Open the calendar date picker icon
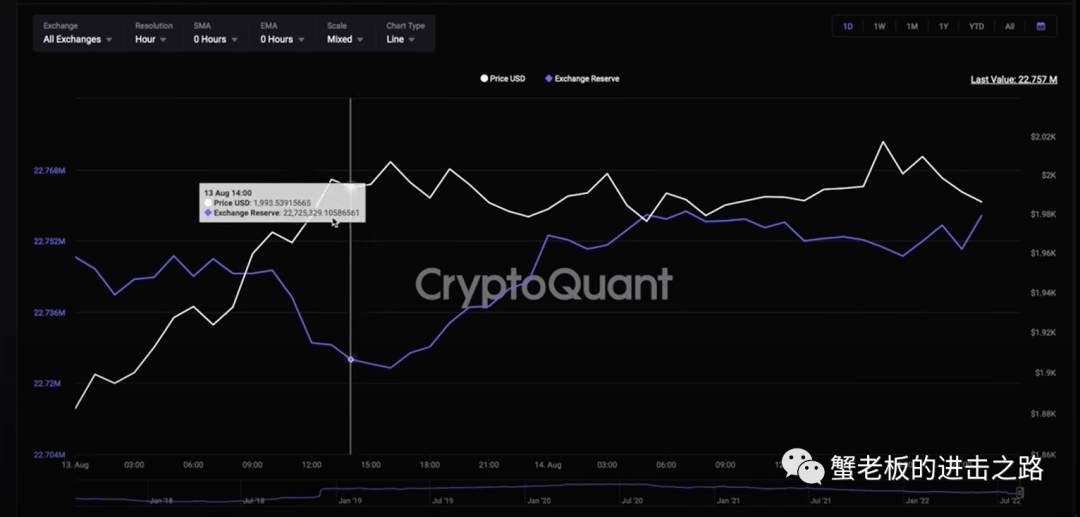 pyautogui.click(x=1040, y=26)
